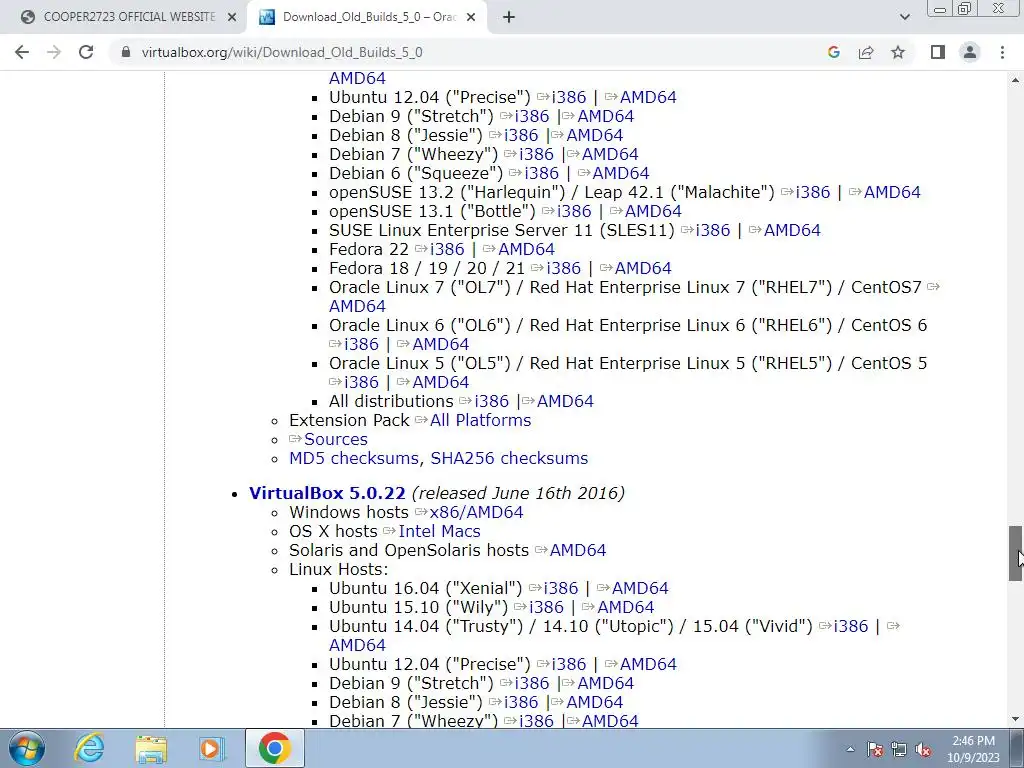Select the Download_Old_Builds_5_0 tab

368,18
